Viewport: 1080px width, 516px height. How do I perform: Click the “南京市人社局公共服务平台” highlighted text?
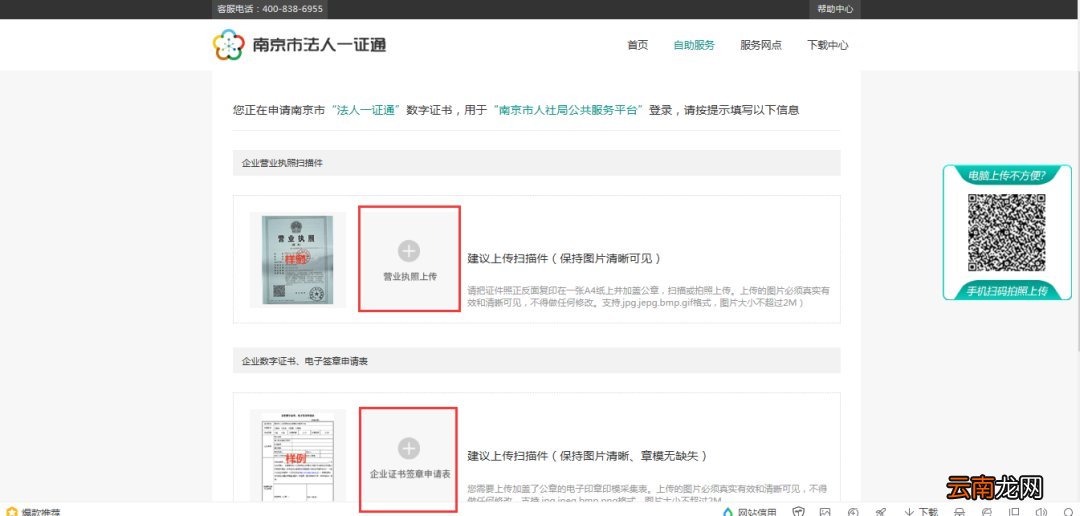(x=569, y=110)
